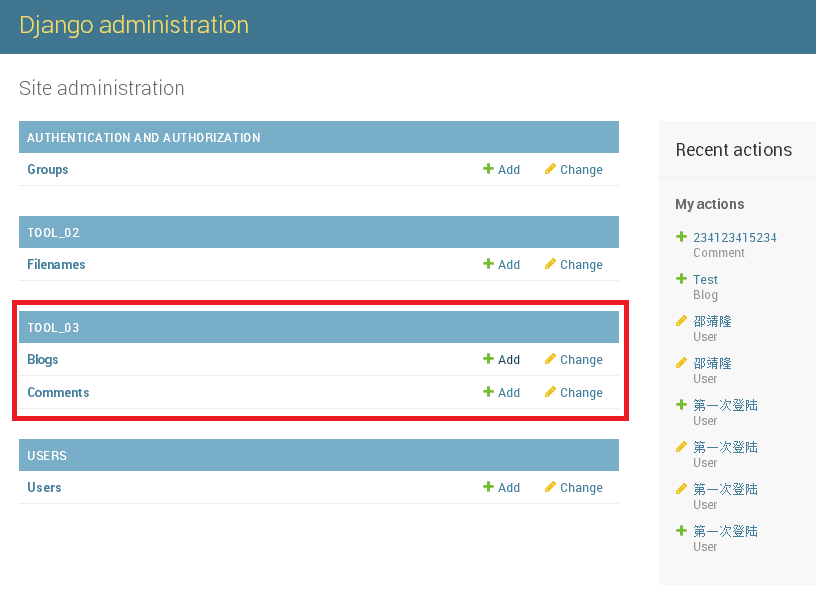Click Change link for Users
Screen dimensions: 816x592
click(x=581, y=487)
